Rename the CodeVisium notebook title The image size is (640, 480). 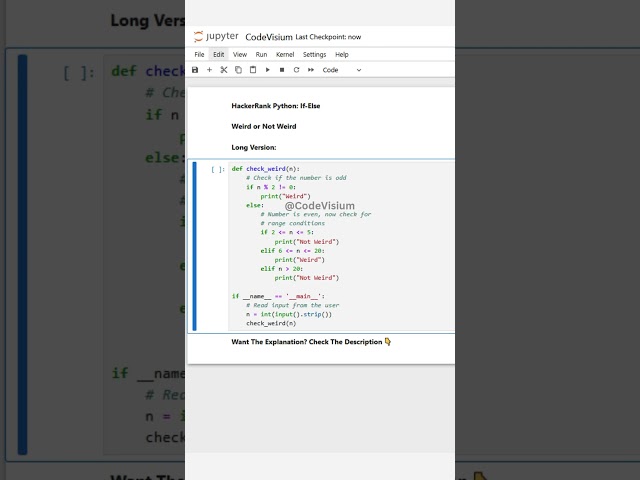(269, 37)
